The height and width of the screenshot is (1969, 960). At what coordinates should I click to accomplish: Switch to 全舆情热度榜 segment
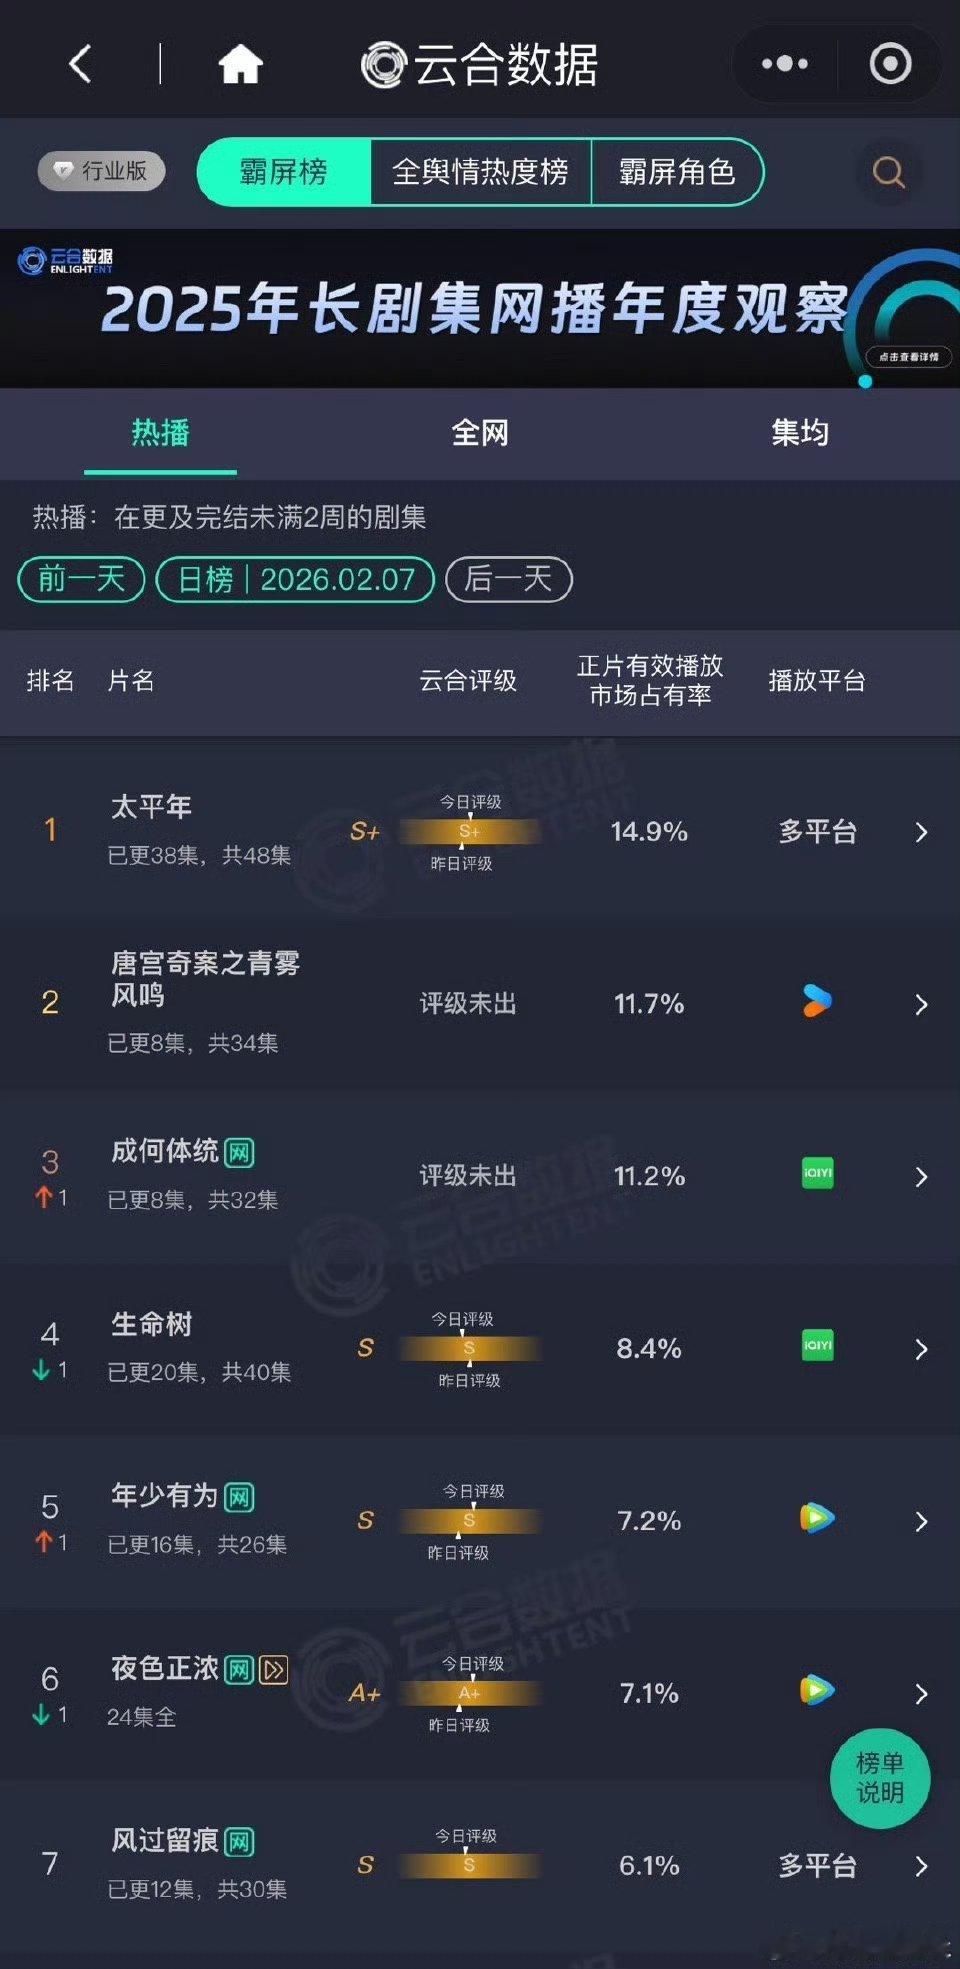click(x=480, y=172)
